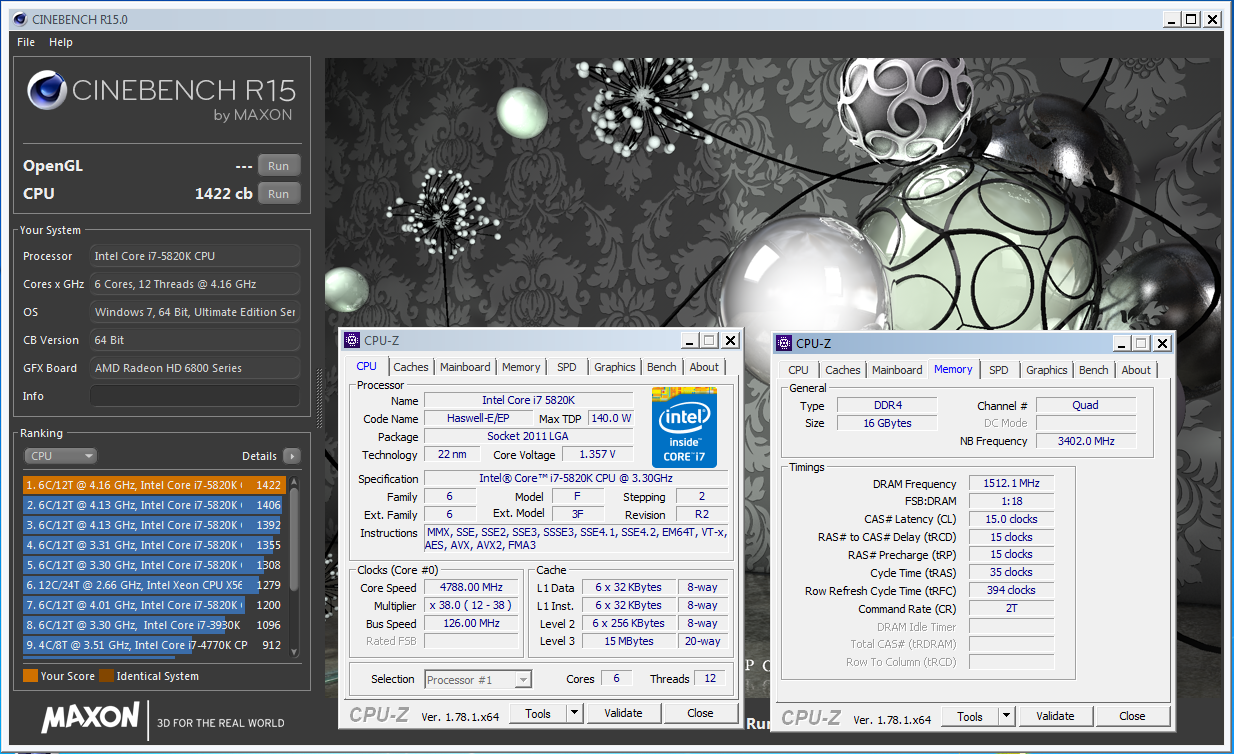Image resolution: width=1234 pixels, height=754 pixels.
Task: Switch to About tab in Memory CPU-Z window
Action: coord(1136,370)
